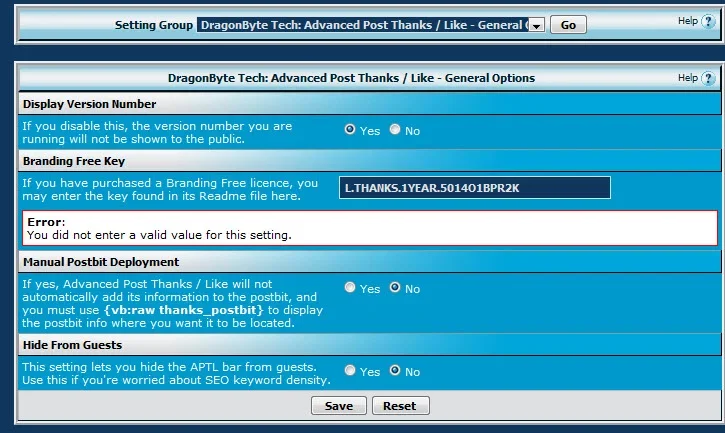Open the Setting Group dropdown arrow
This screenshot has height=433, width=725.
point(536,25)
